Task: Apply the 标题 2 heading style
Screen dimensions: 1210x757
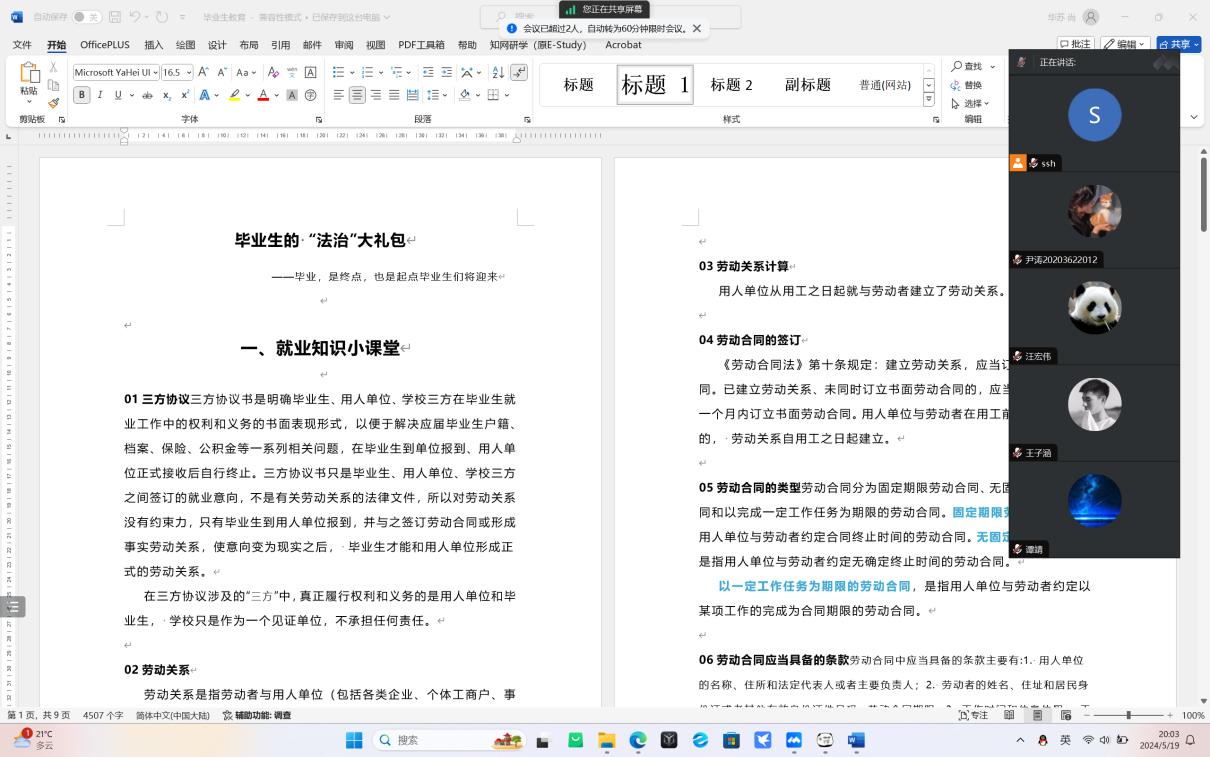Action: click(x=731, y=85)
